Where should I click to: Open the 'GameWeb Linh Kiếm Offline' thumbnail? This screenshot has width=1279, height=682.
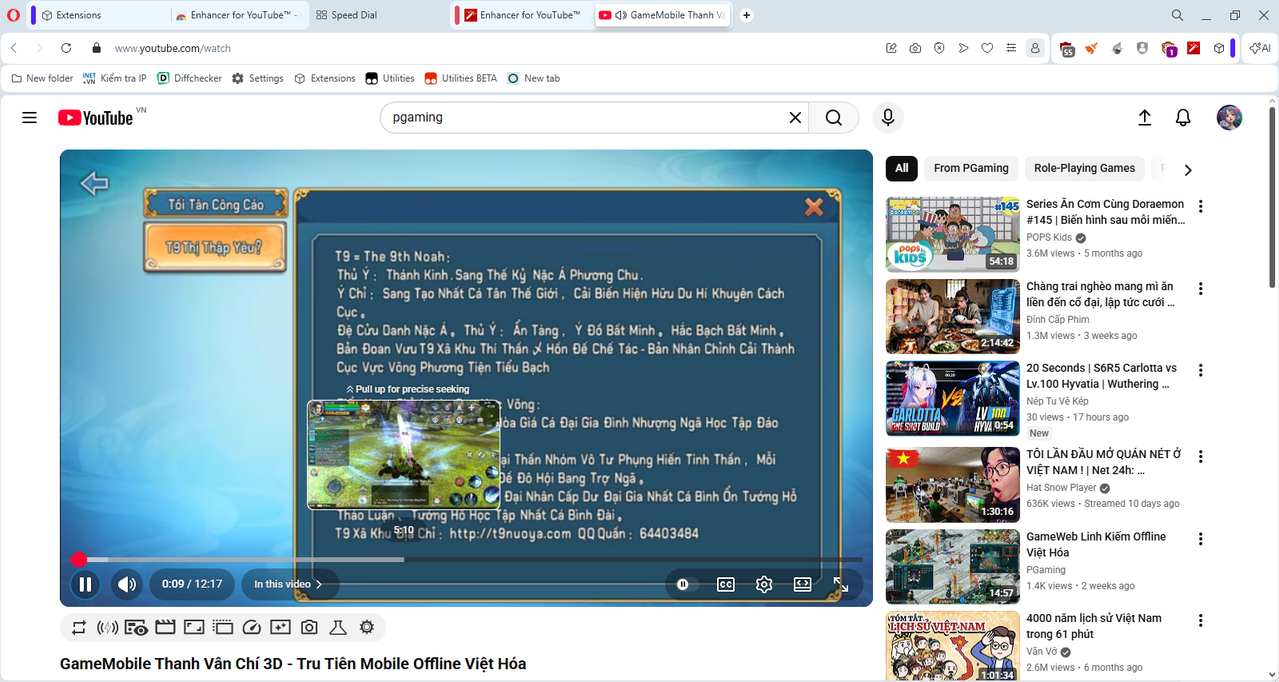click(x=953, y=566)
